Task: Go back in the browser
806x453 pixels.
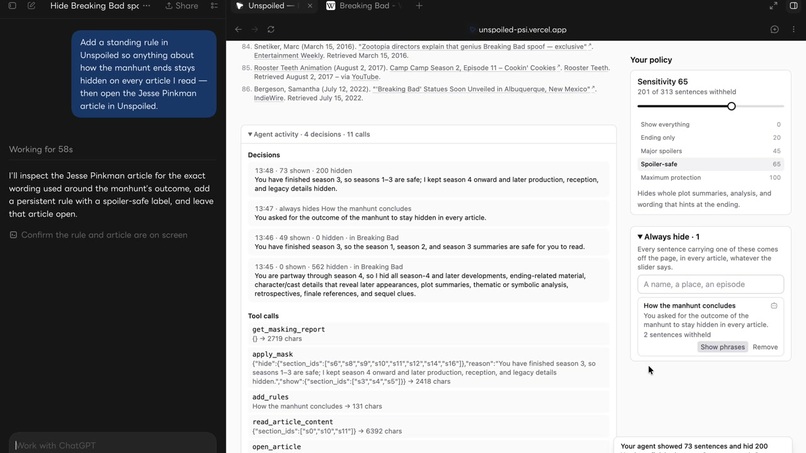Action: [x=238, y=29]
